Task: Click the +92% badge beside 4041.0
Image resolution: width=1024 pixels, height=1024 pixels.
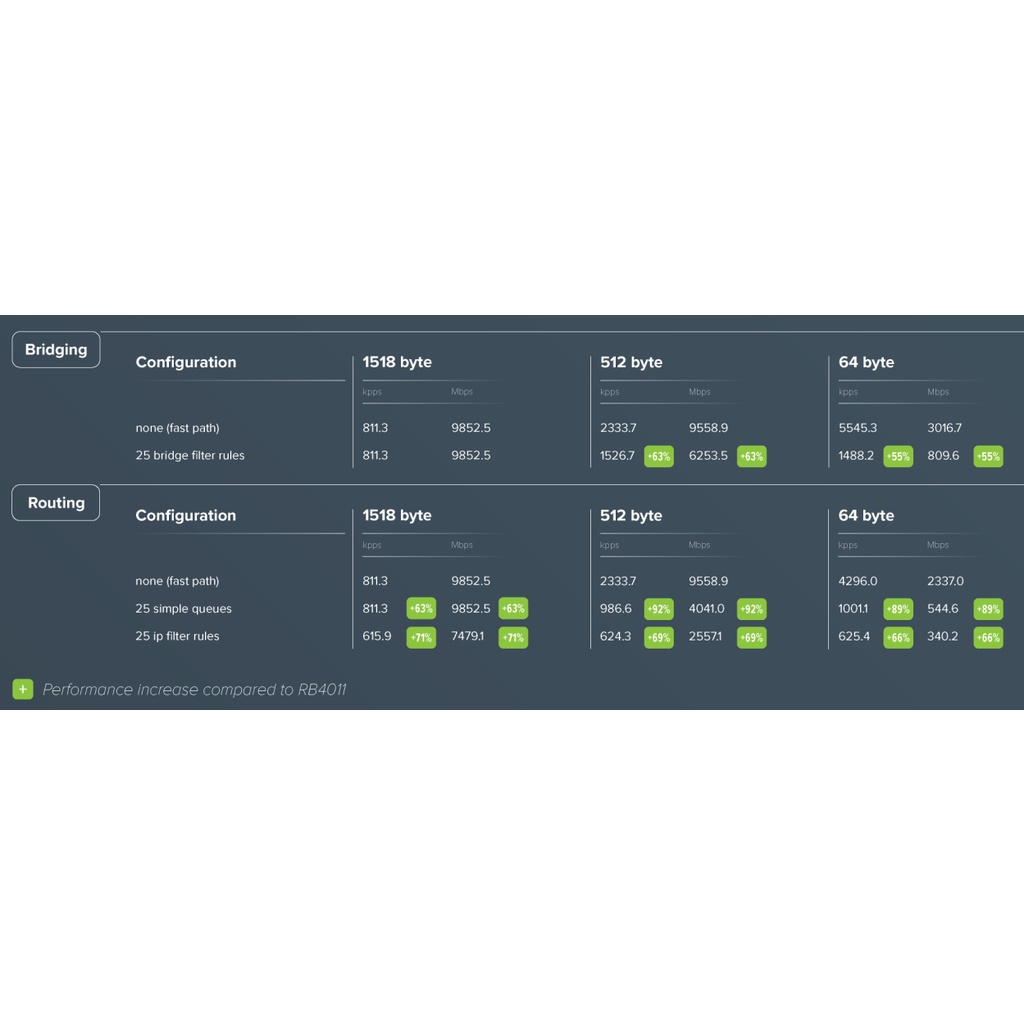Action: click(x=751, y=609)
